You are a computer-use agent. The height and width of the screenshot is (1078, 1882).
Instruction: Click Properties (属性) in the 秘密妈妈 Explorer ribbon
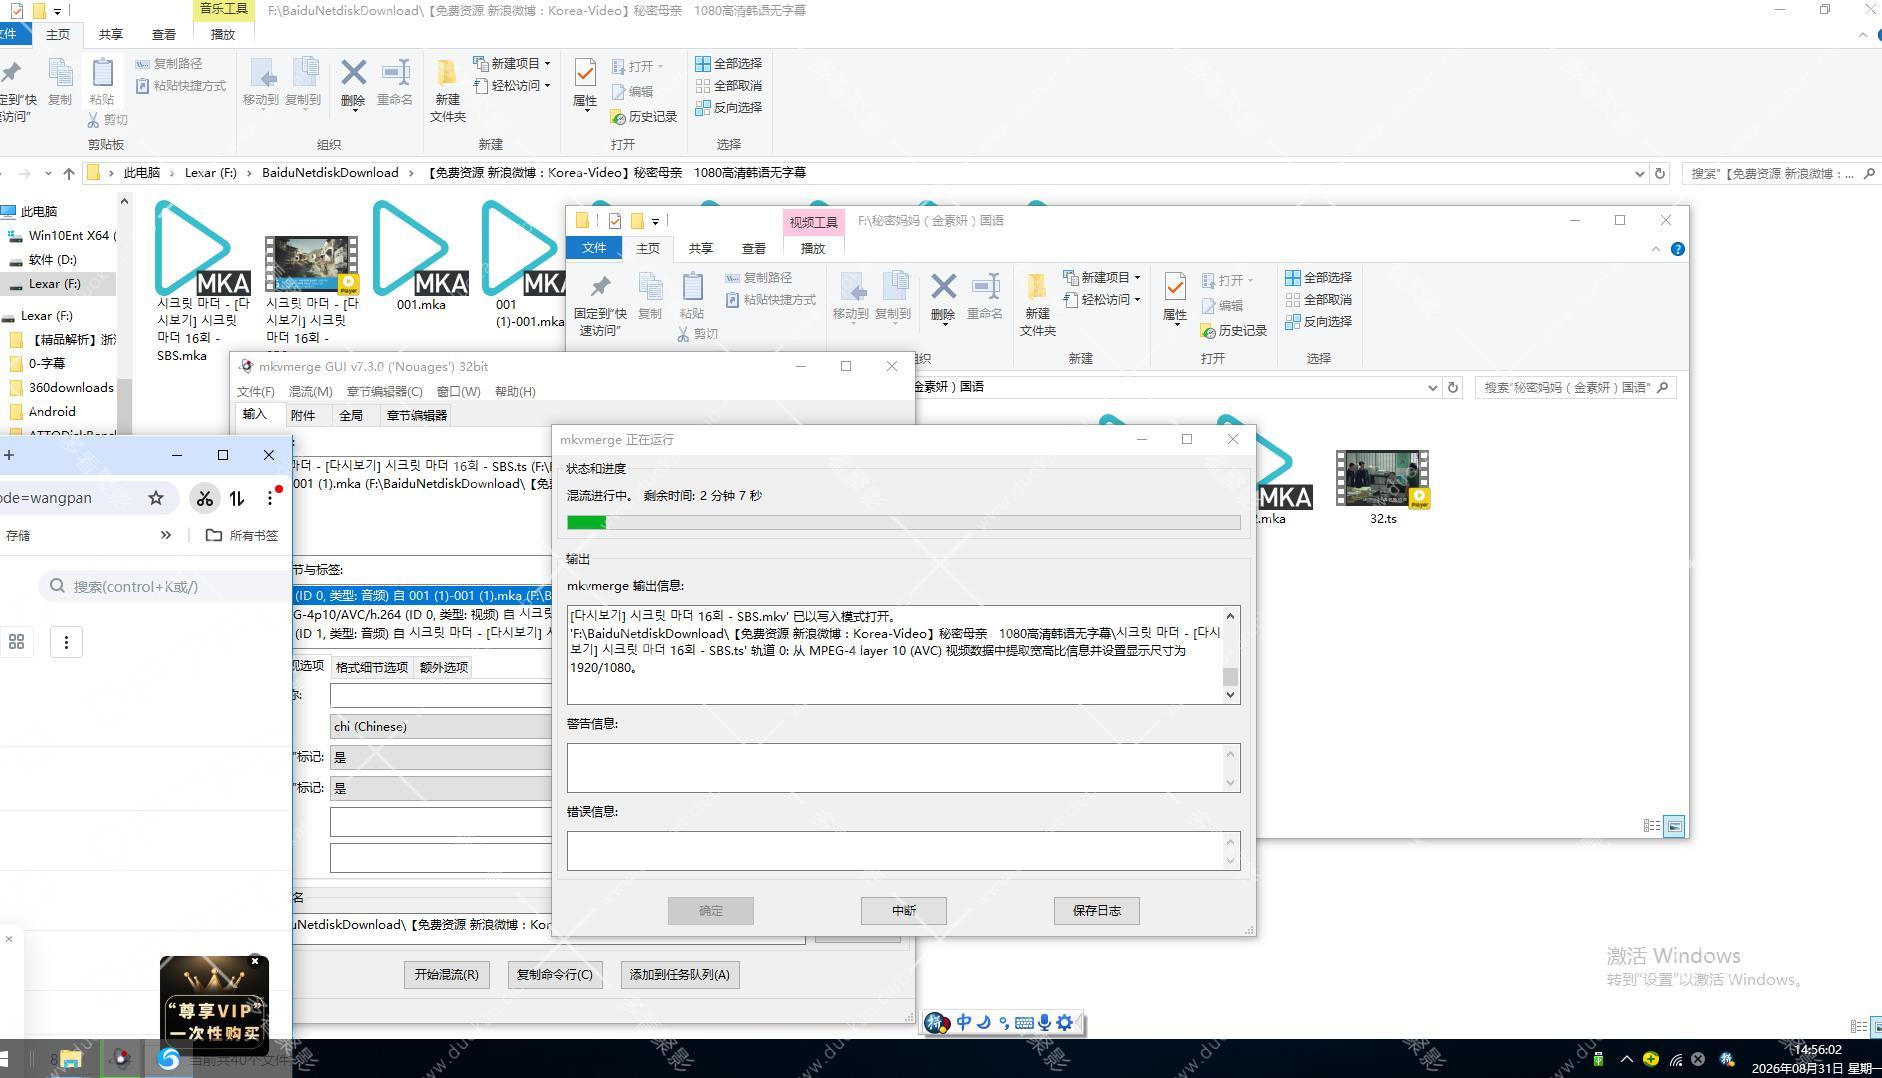[1175, 298]
